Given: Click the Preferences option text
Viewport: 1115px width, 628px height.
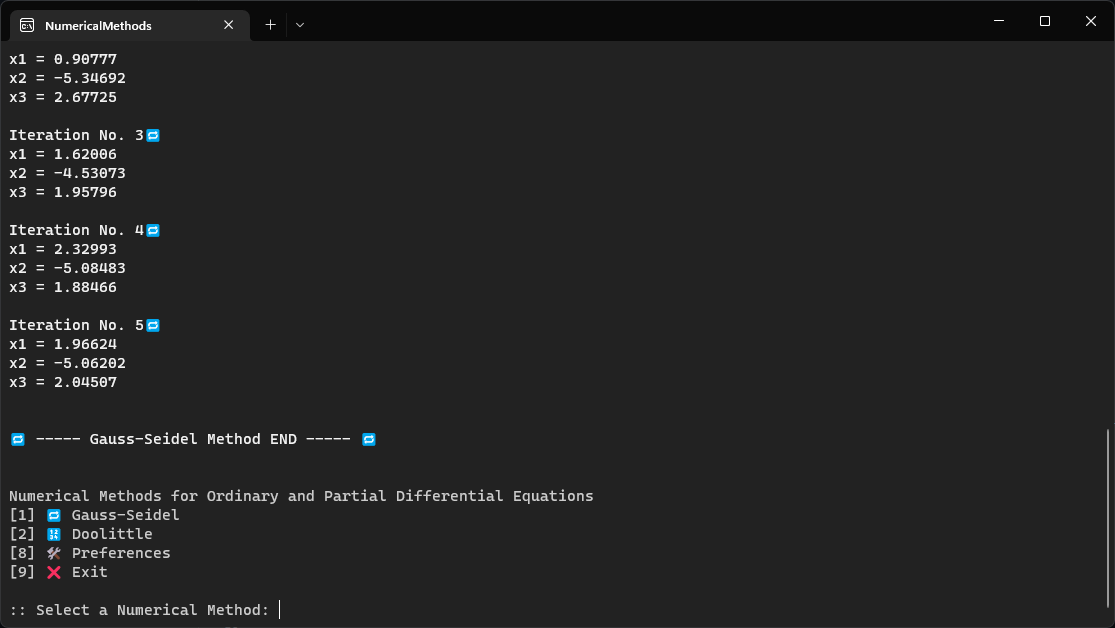Looking at the screenshot, I should coord(120,552).
